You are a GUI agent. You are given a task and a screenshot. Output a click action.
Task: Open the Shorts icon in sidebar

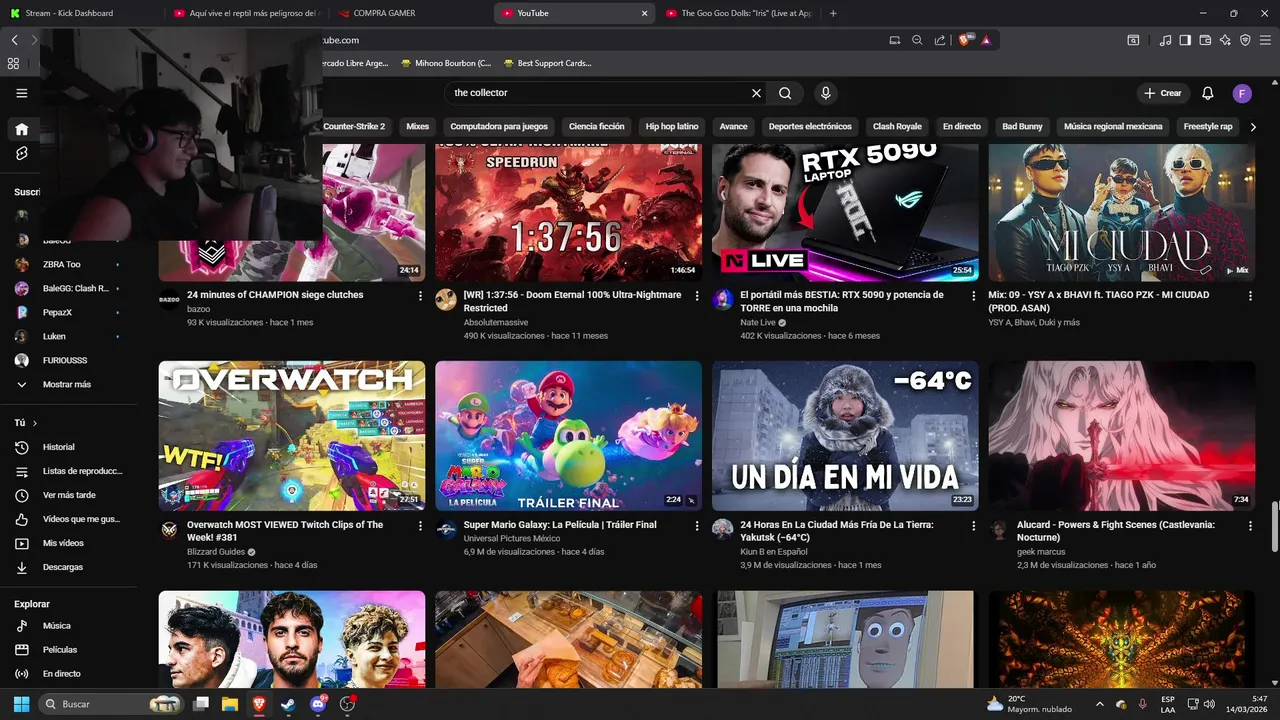tap(21, 153)
